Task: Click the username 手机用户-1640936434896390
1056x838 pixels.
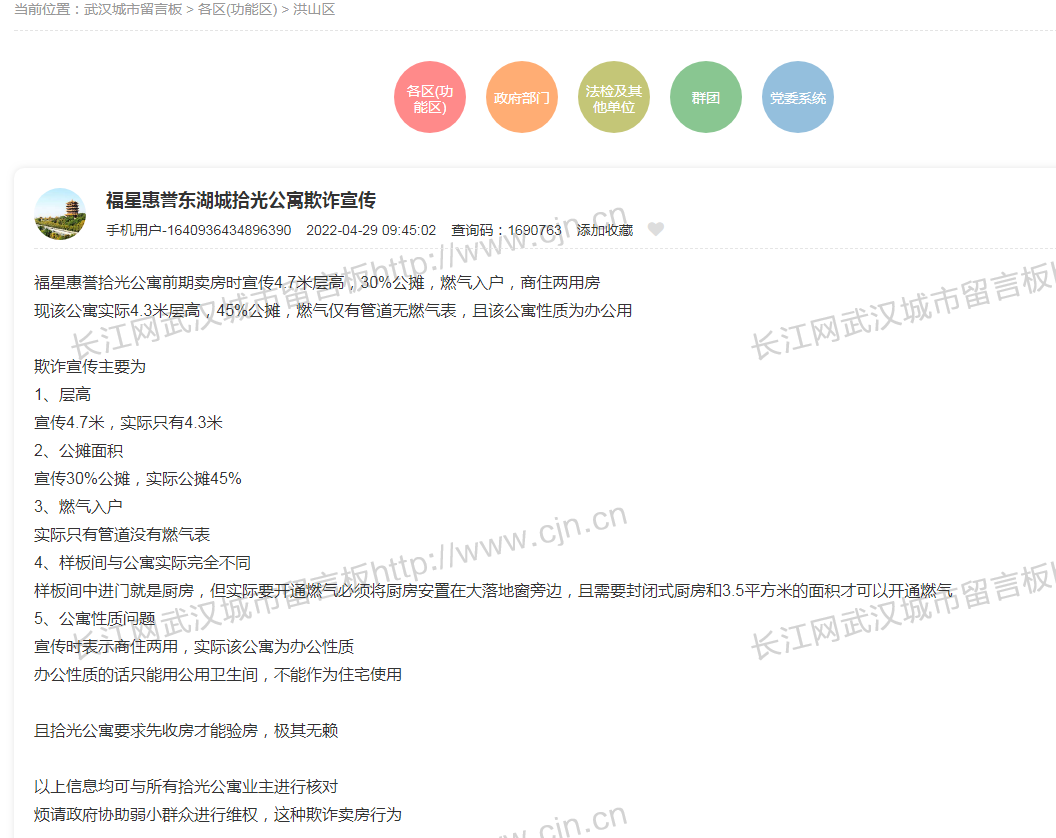Action: [199, 230]
